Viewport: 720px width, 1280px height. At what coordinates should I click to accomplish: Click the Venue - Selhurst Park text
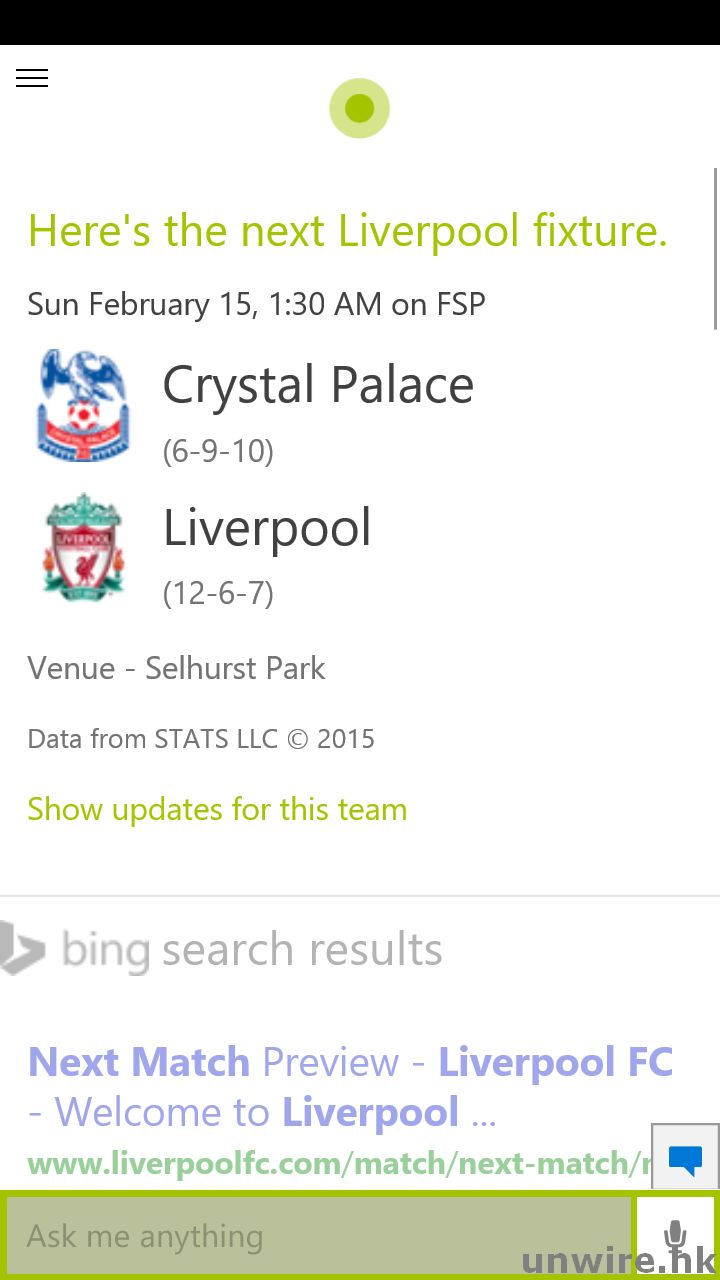pyautogui.click(x=176, y=668)
